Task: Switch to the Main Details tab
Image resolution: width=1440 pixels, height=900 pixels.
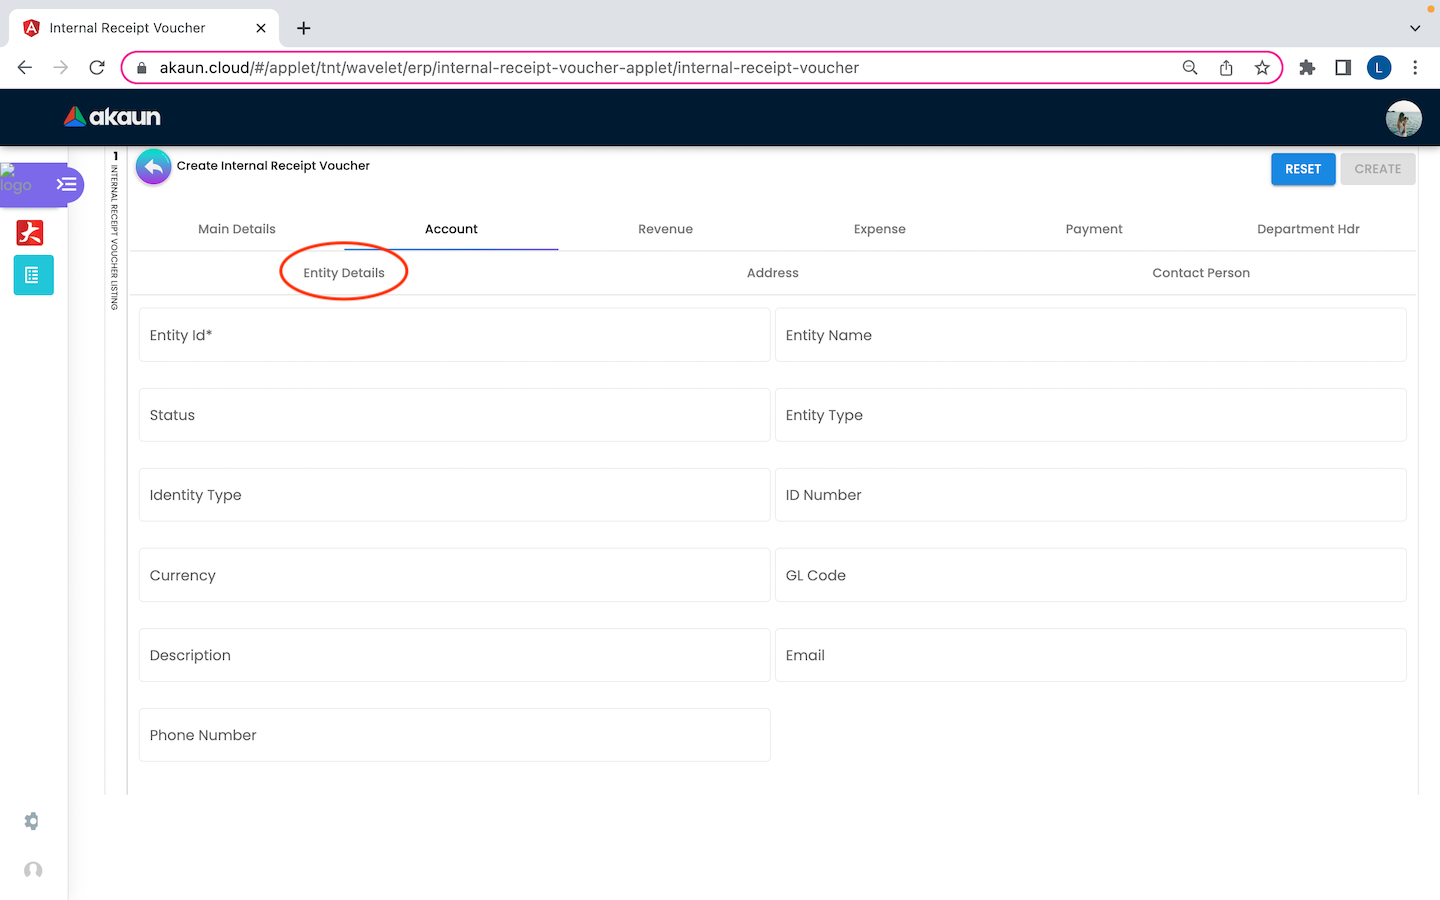Action: coord(237,229)
